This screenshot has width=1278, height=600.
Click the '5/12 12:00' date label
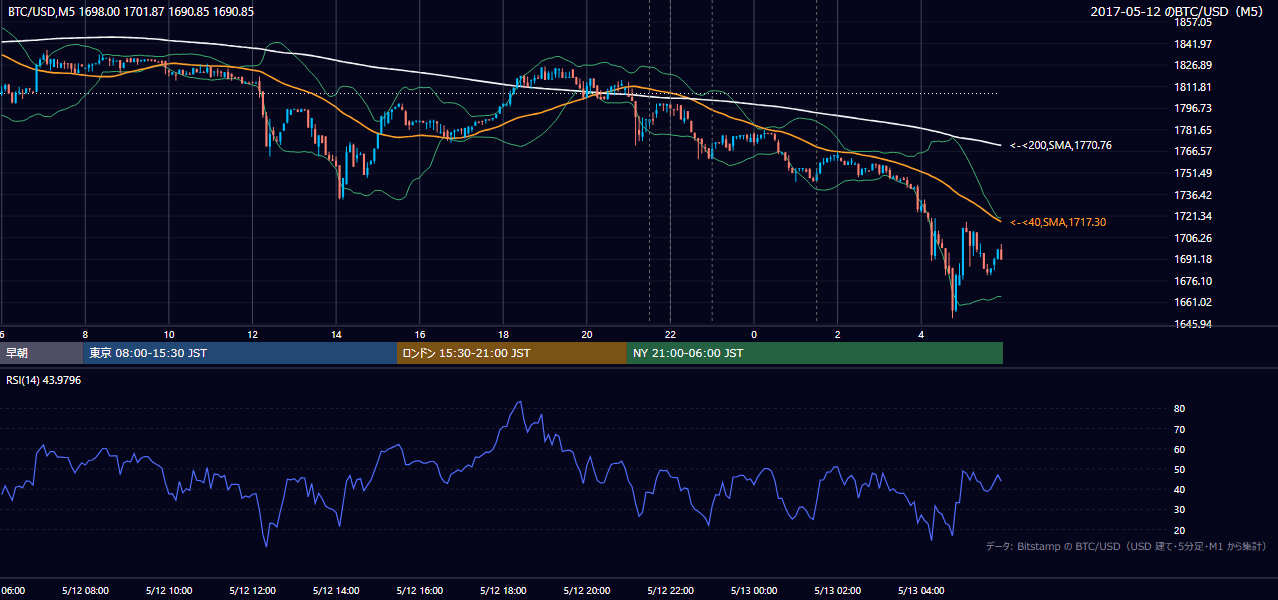point(251,590)
